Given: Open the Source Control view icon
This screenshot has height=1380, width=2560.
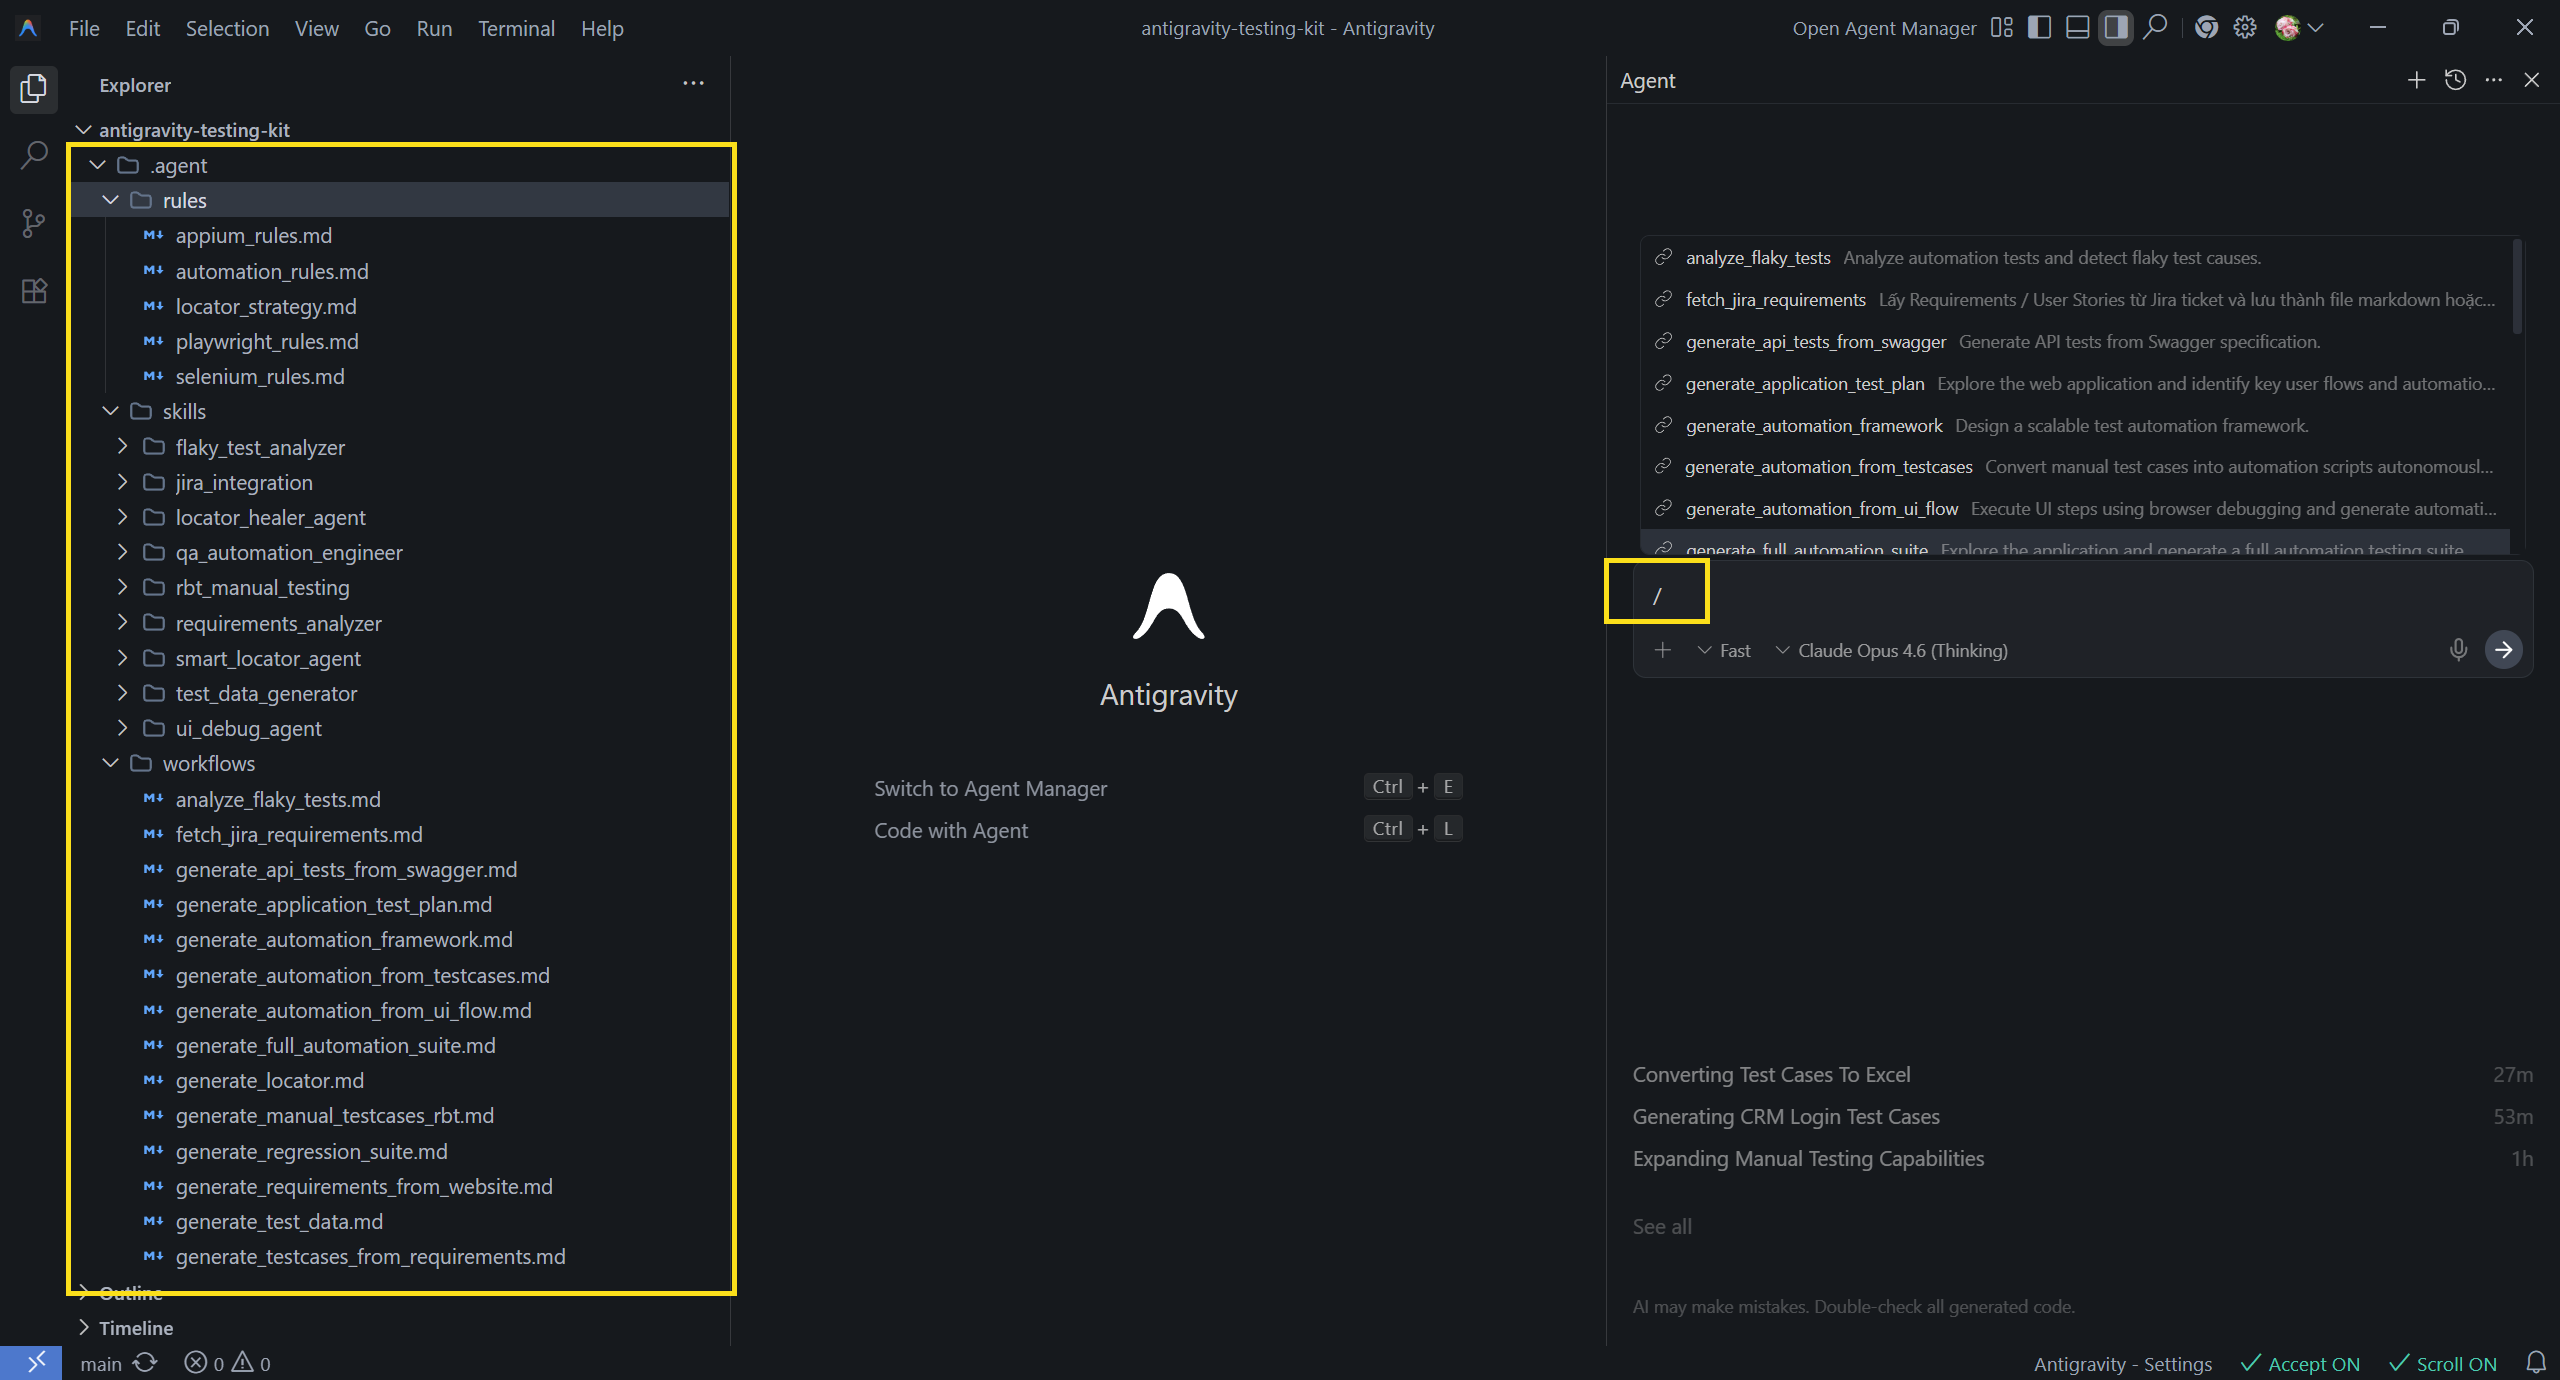Looking at the screenshot, I should [x=34, y=223].
